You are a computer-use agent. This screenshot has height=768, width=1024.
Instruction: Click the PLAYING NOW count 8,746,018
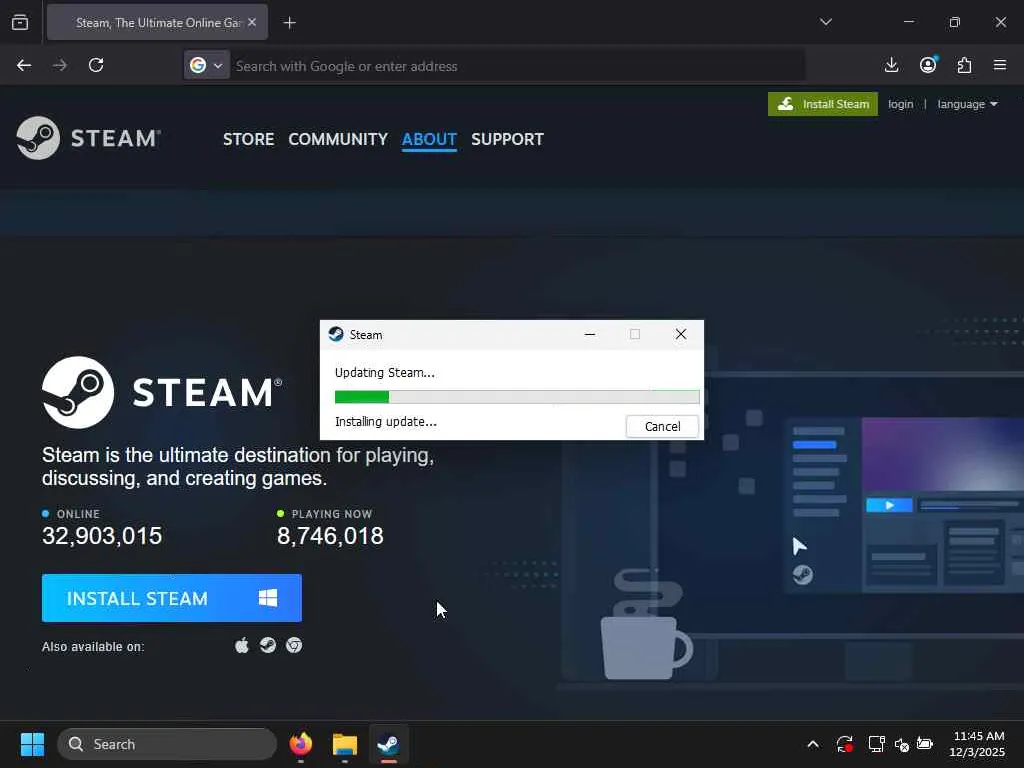(x=330, y=536)
